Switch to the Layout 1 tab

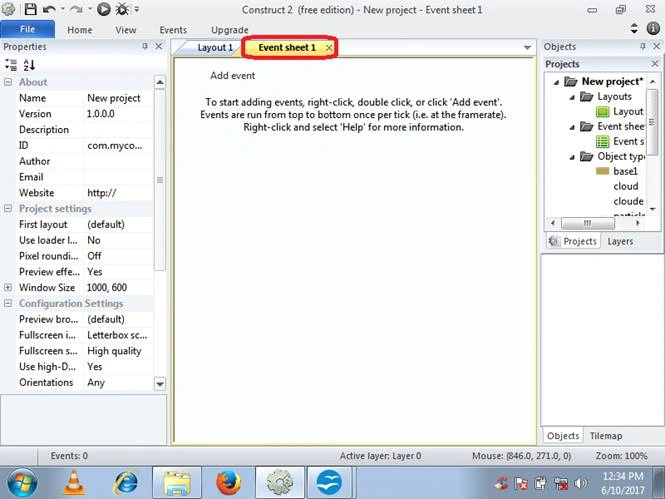click(215, 47)
